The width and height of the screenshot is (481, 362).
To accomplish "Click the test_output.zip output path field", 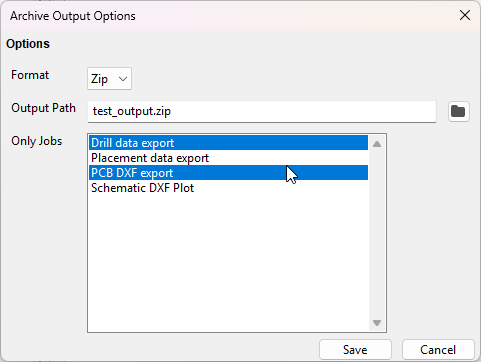I will pos(262,111).
